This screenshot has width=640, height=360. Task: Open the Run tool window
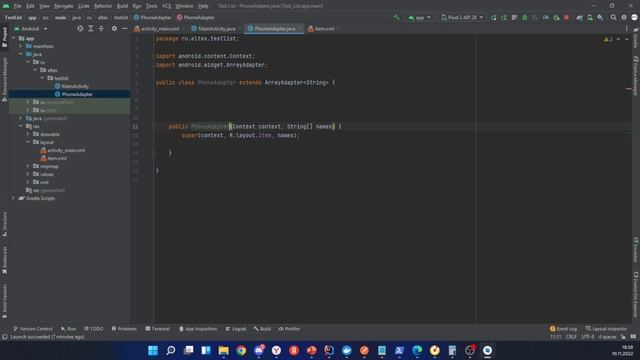pyautogui.click(x=69, y=329)
